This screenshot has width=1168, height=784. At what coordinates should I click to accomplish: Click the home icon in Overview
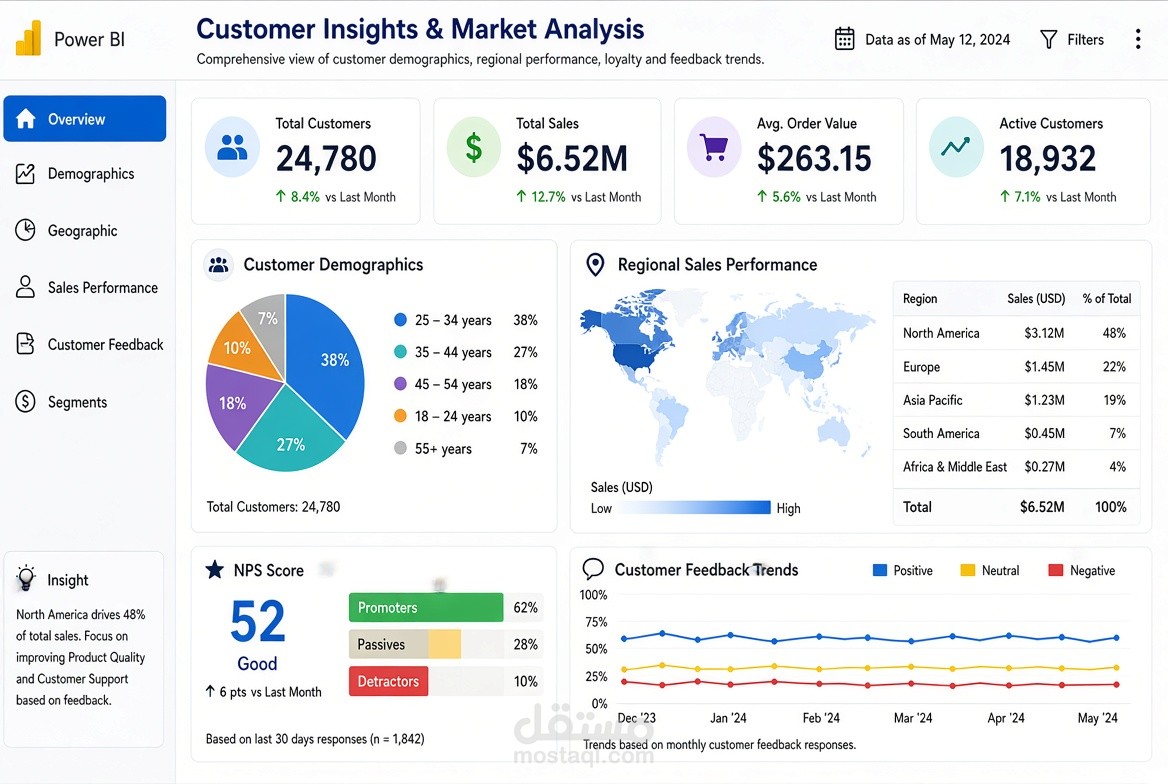(x=26, y=118)
